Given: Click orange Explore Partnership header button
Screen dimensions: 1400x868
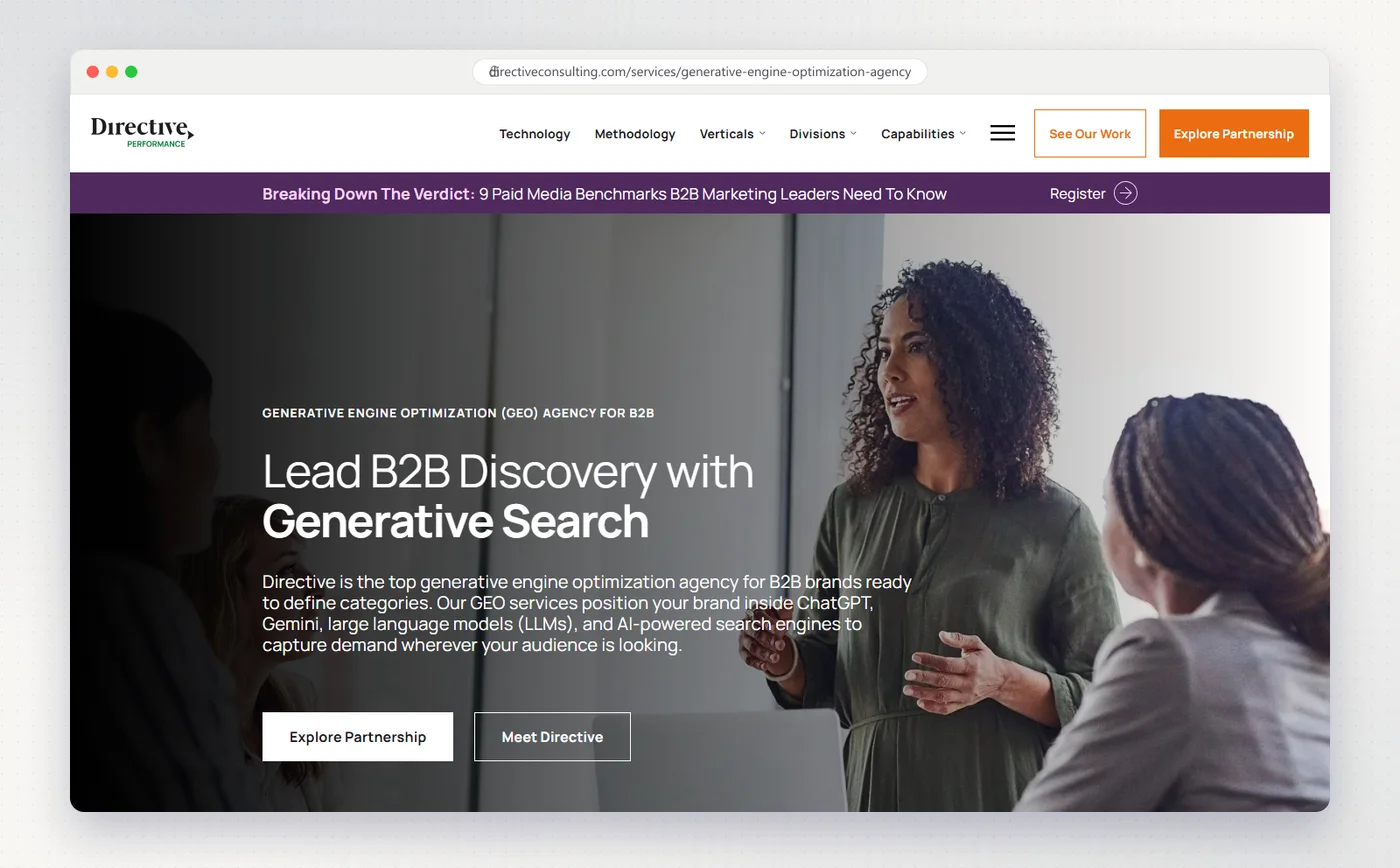Looking at the screenshot, I should click(x=1233, y=134).
